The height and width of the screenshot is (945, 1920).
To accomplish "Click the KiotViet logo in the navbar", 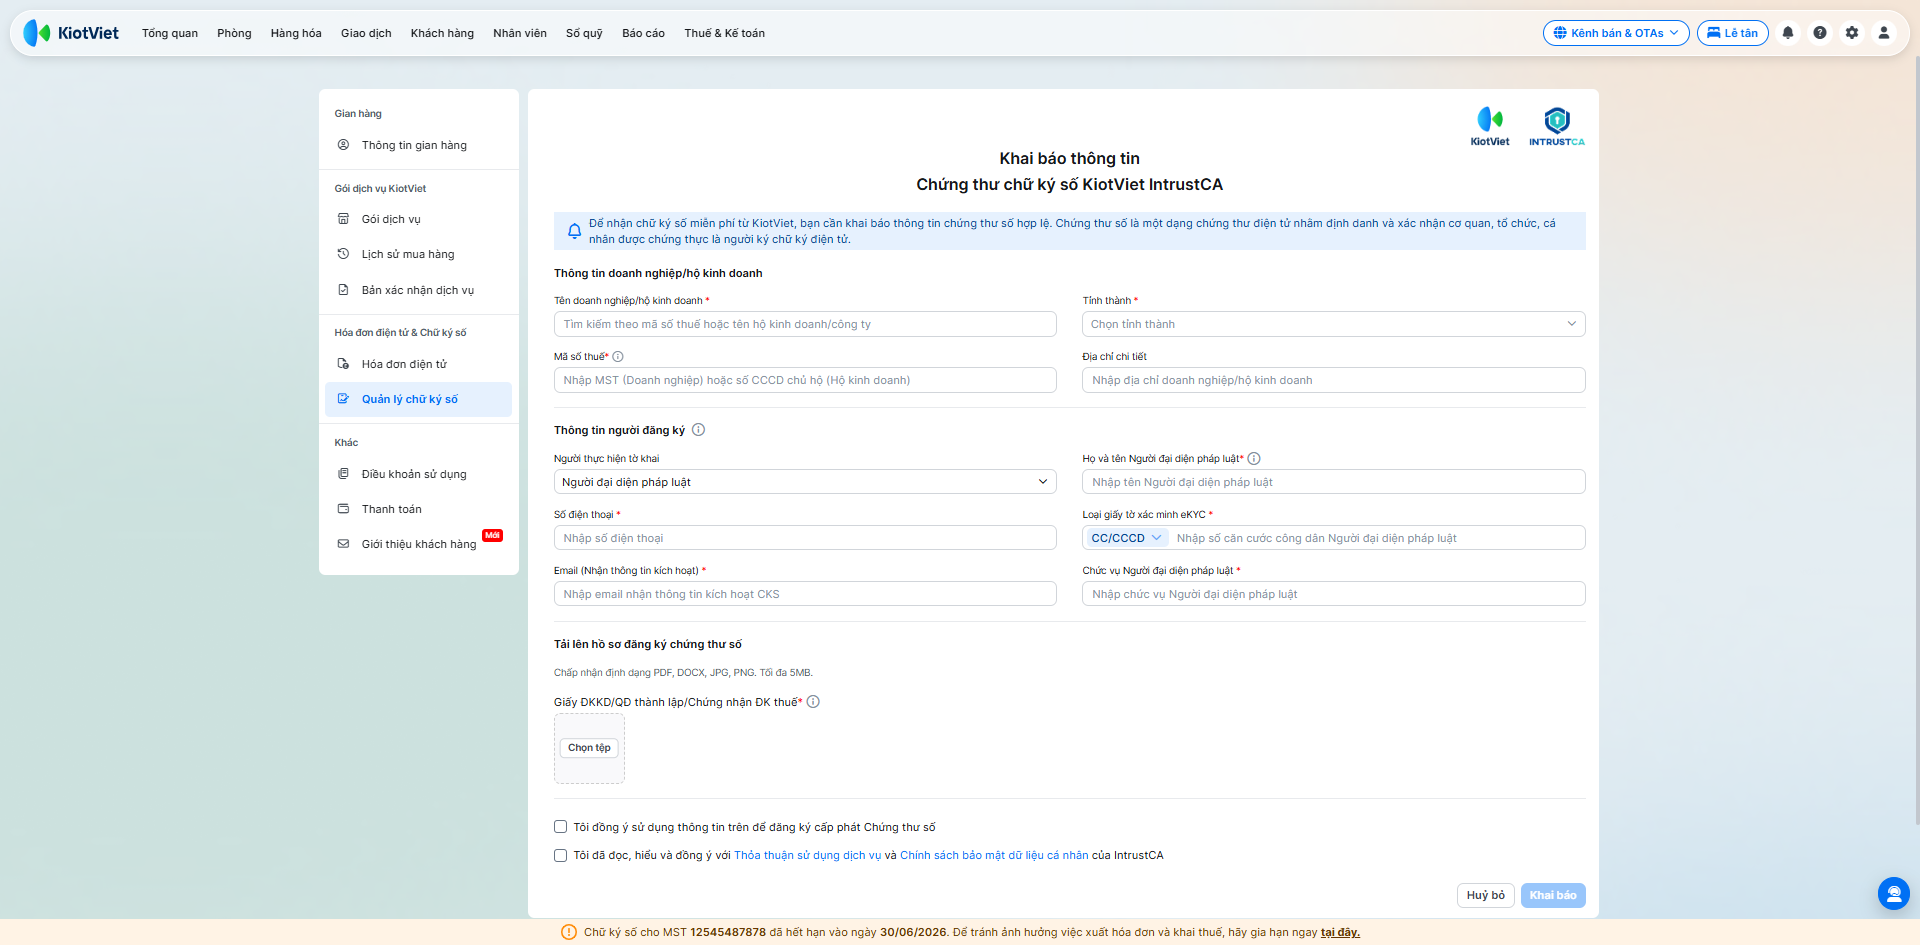I will tap(71, 33).
